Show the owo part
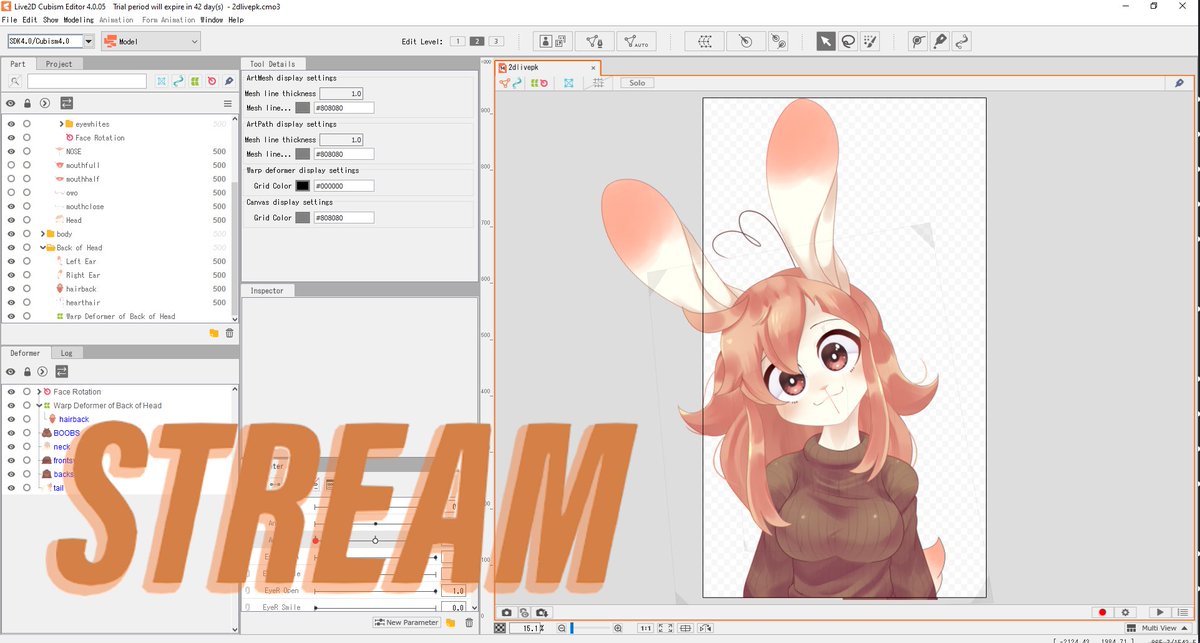Screen dimensions: 1200x643 pos(11,192)
